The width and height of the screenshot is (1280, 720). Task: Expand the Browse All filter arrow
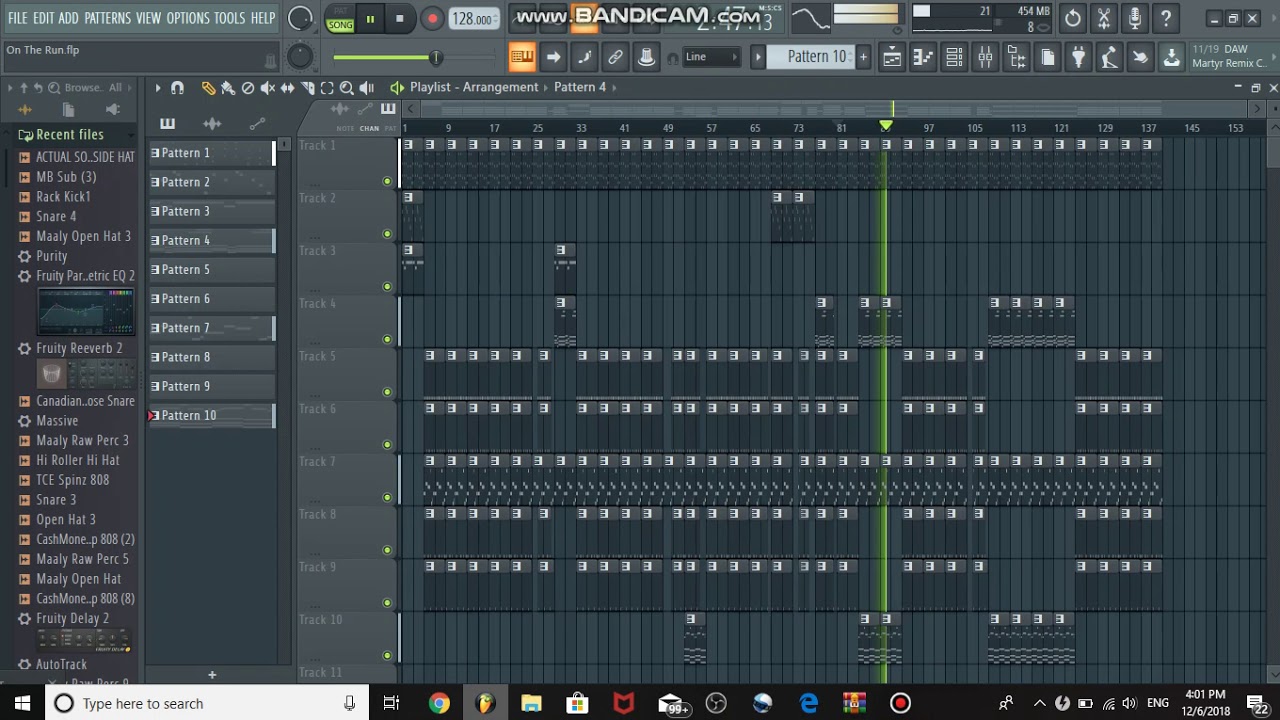132,88
